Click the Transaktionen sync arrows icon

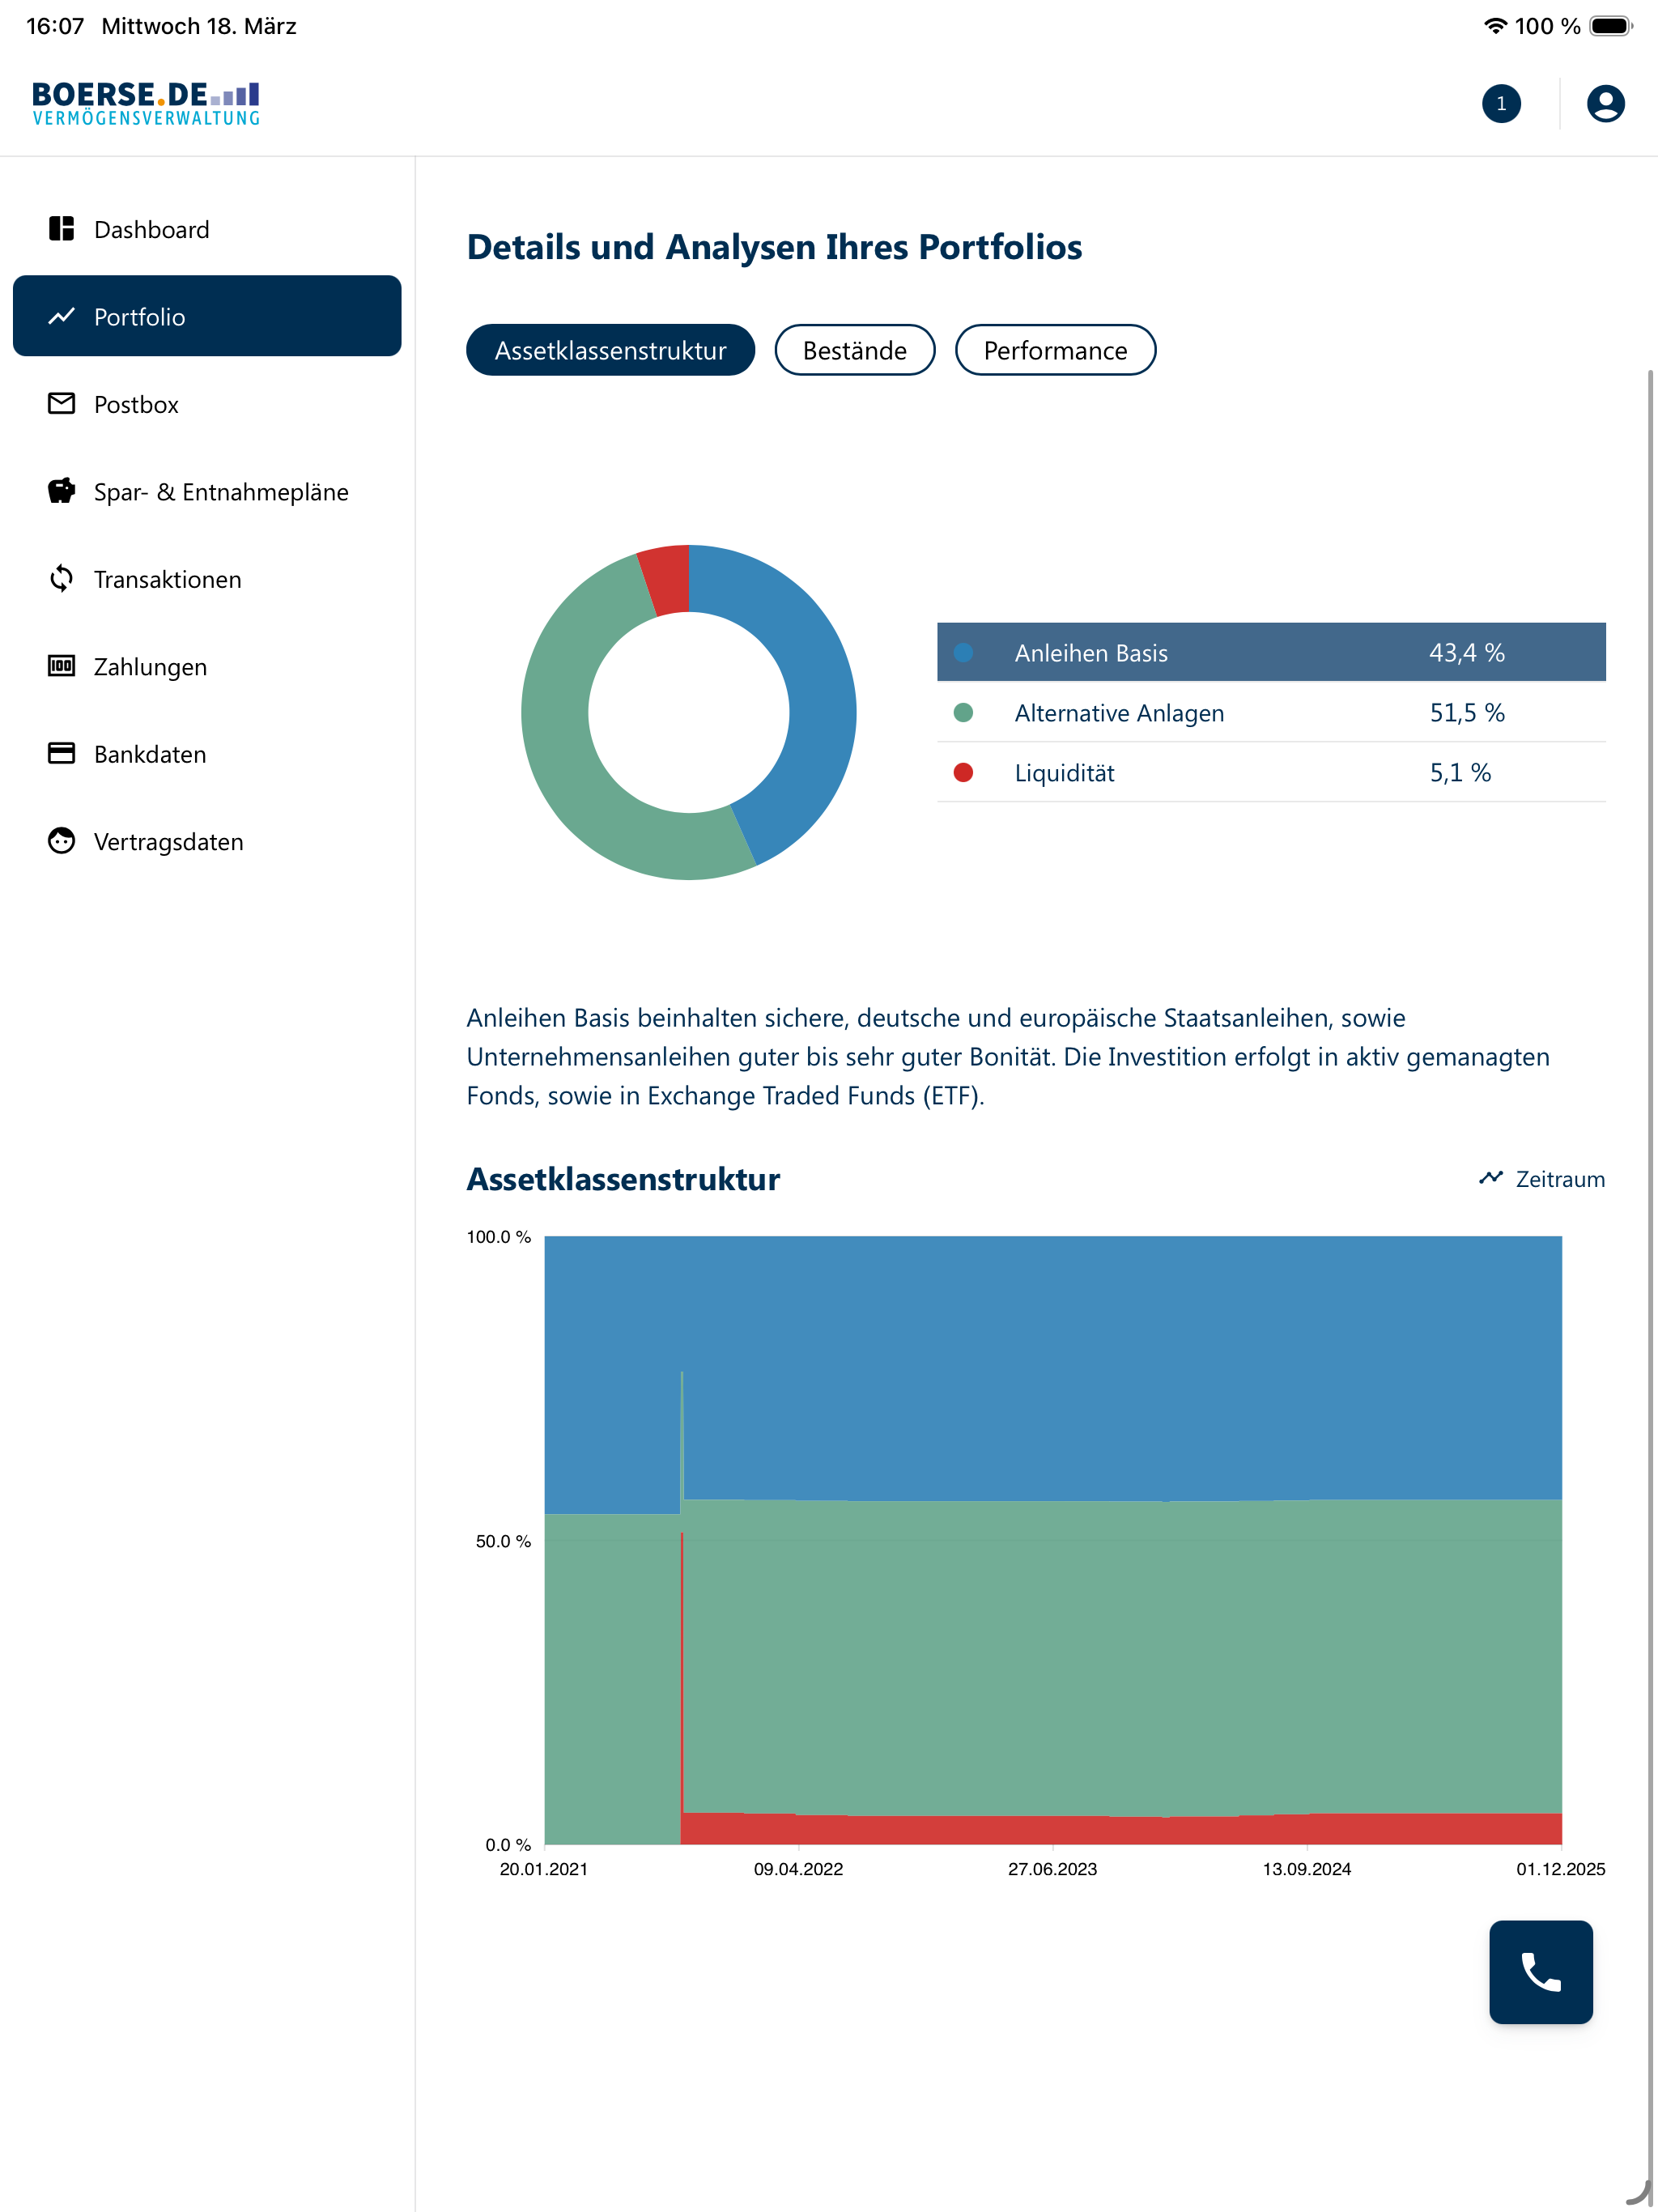(62, 578)
